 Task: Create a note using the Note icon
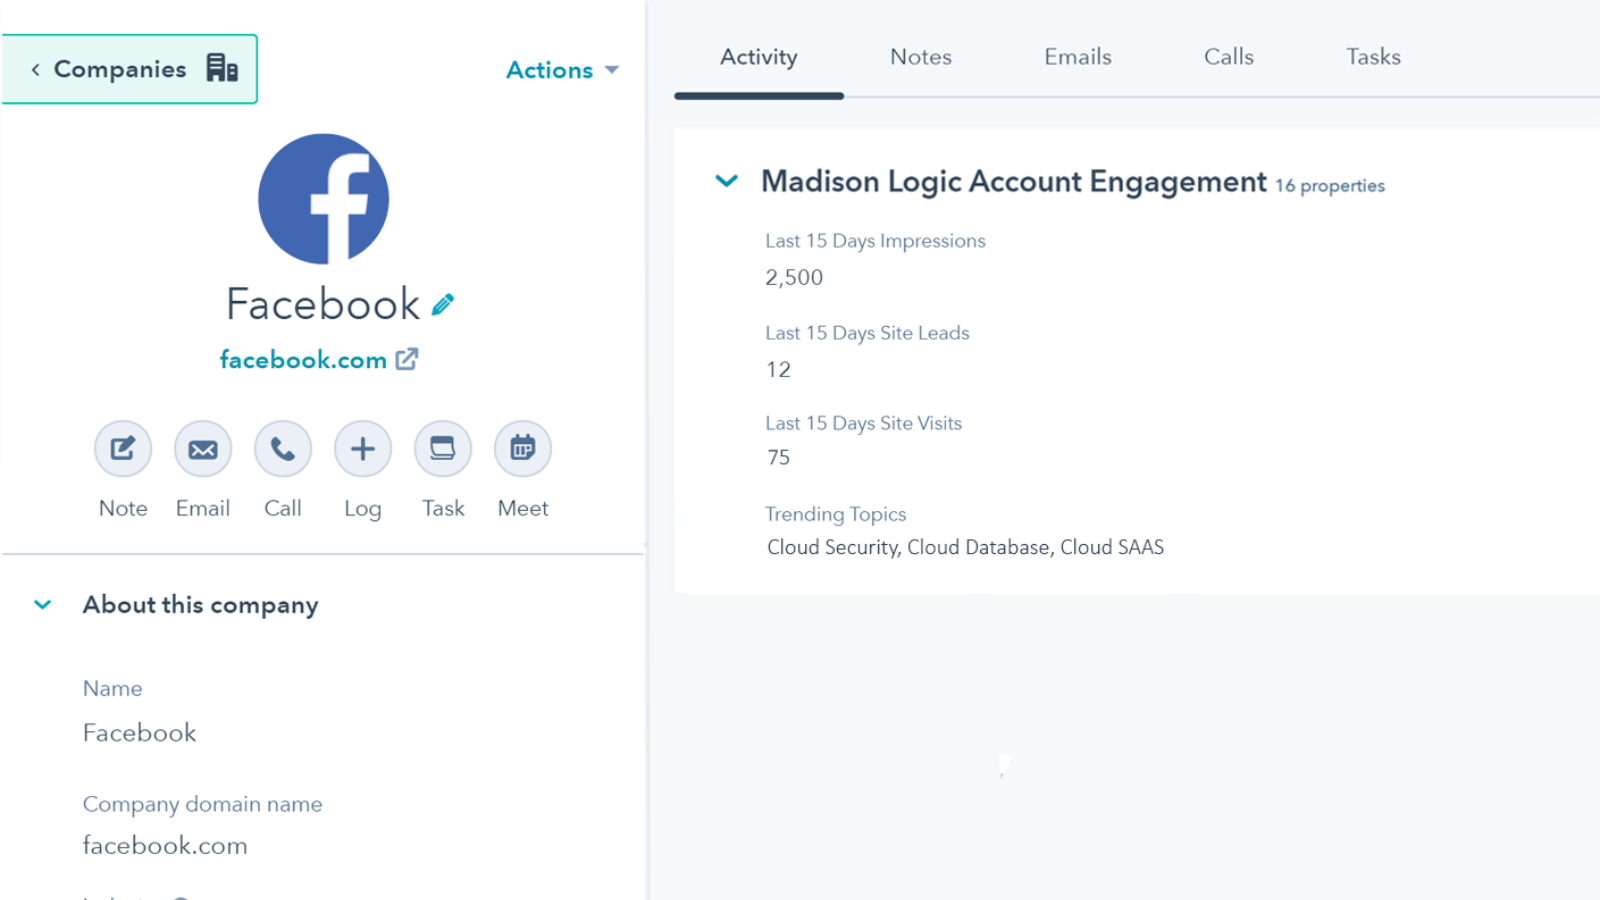click(x=122, y=448)
